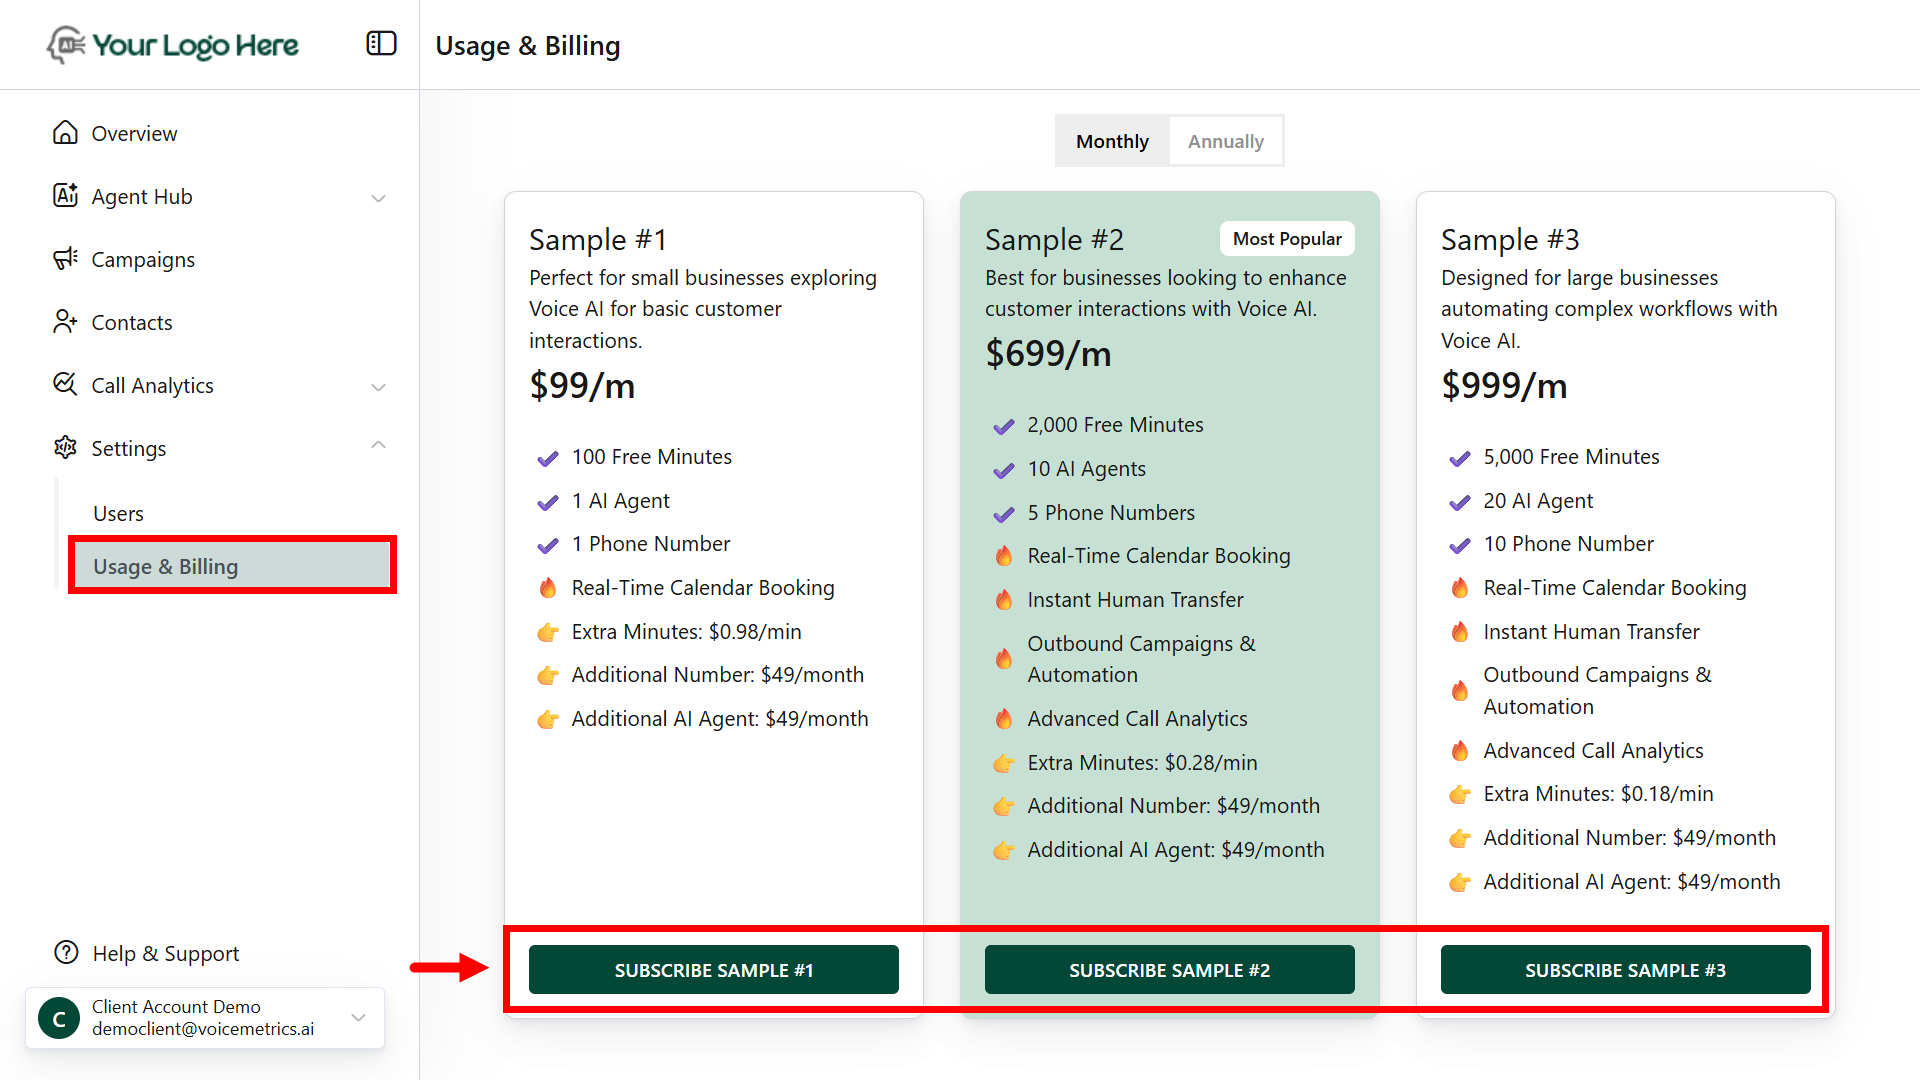The width and height of the screenshot is (1920, 1080).
Task: Collapse the Settings submenu chevron
Action: tap(378, 446)
